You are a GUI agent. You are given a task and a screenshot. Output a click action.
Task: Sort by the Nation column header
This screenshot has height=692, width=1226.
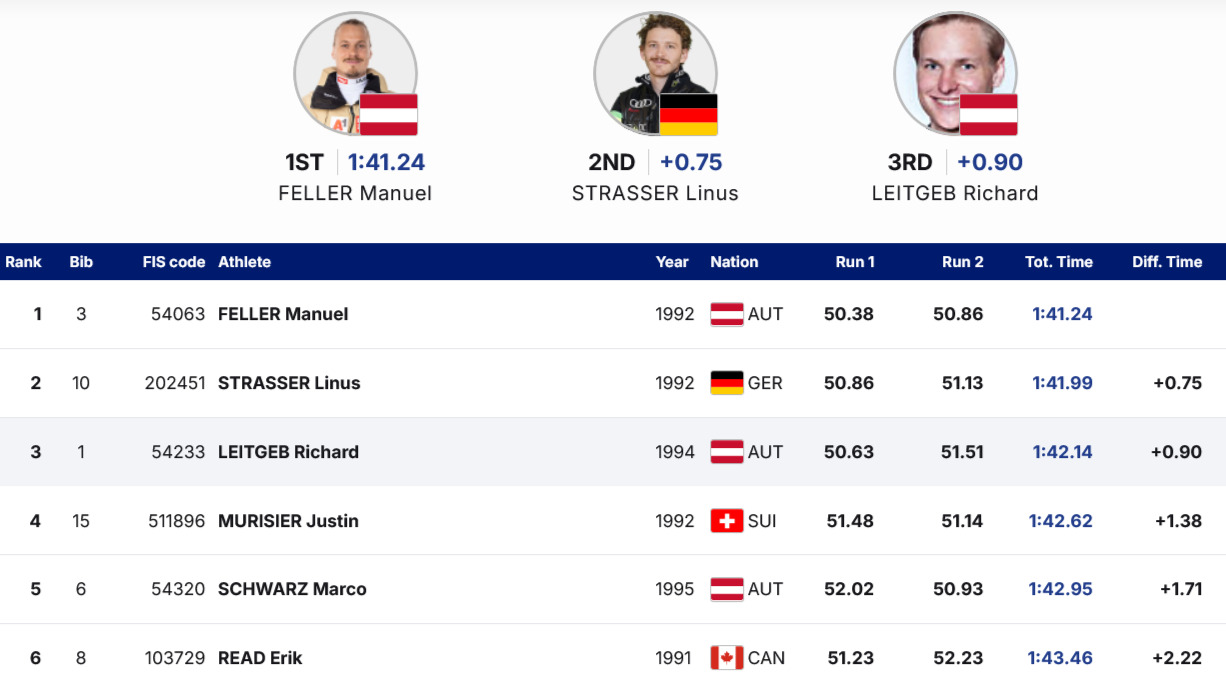(734, 262)
